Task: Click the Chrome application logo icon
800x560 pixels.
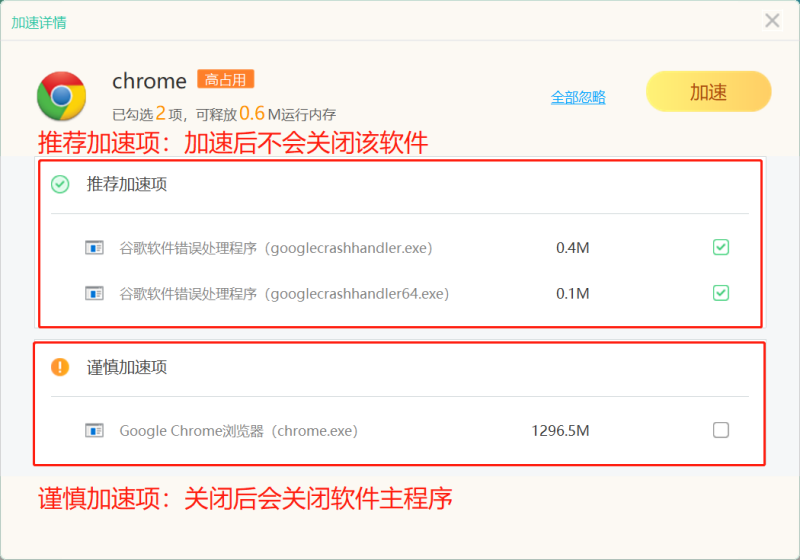Action: (61, 96)
